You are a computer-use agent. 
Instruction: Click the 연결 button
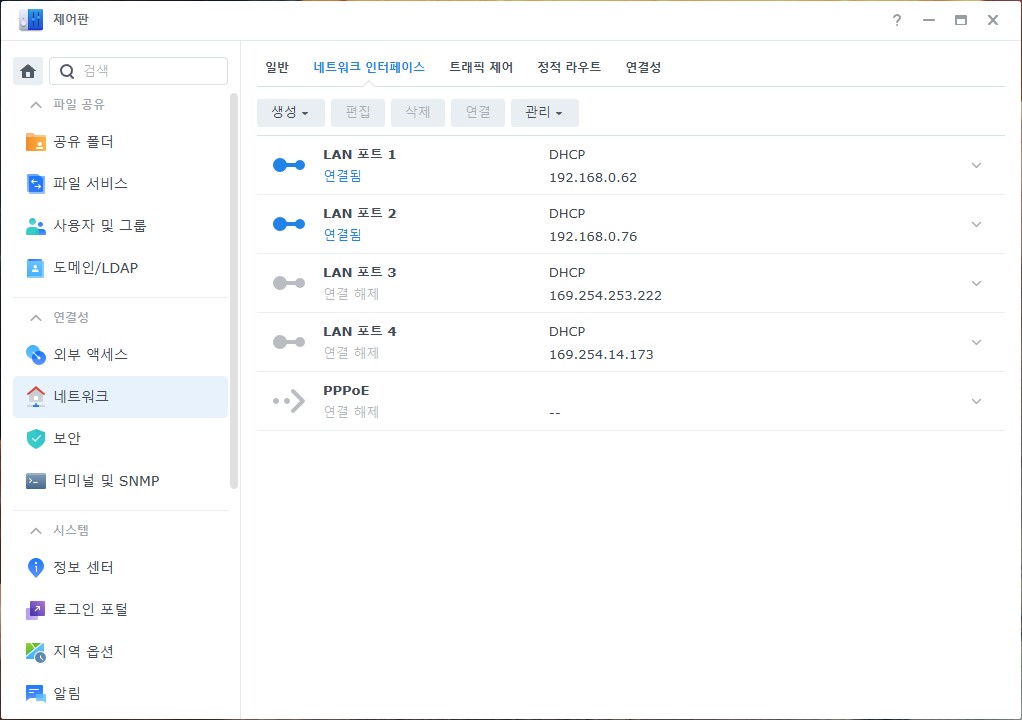coord(478,113)
